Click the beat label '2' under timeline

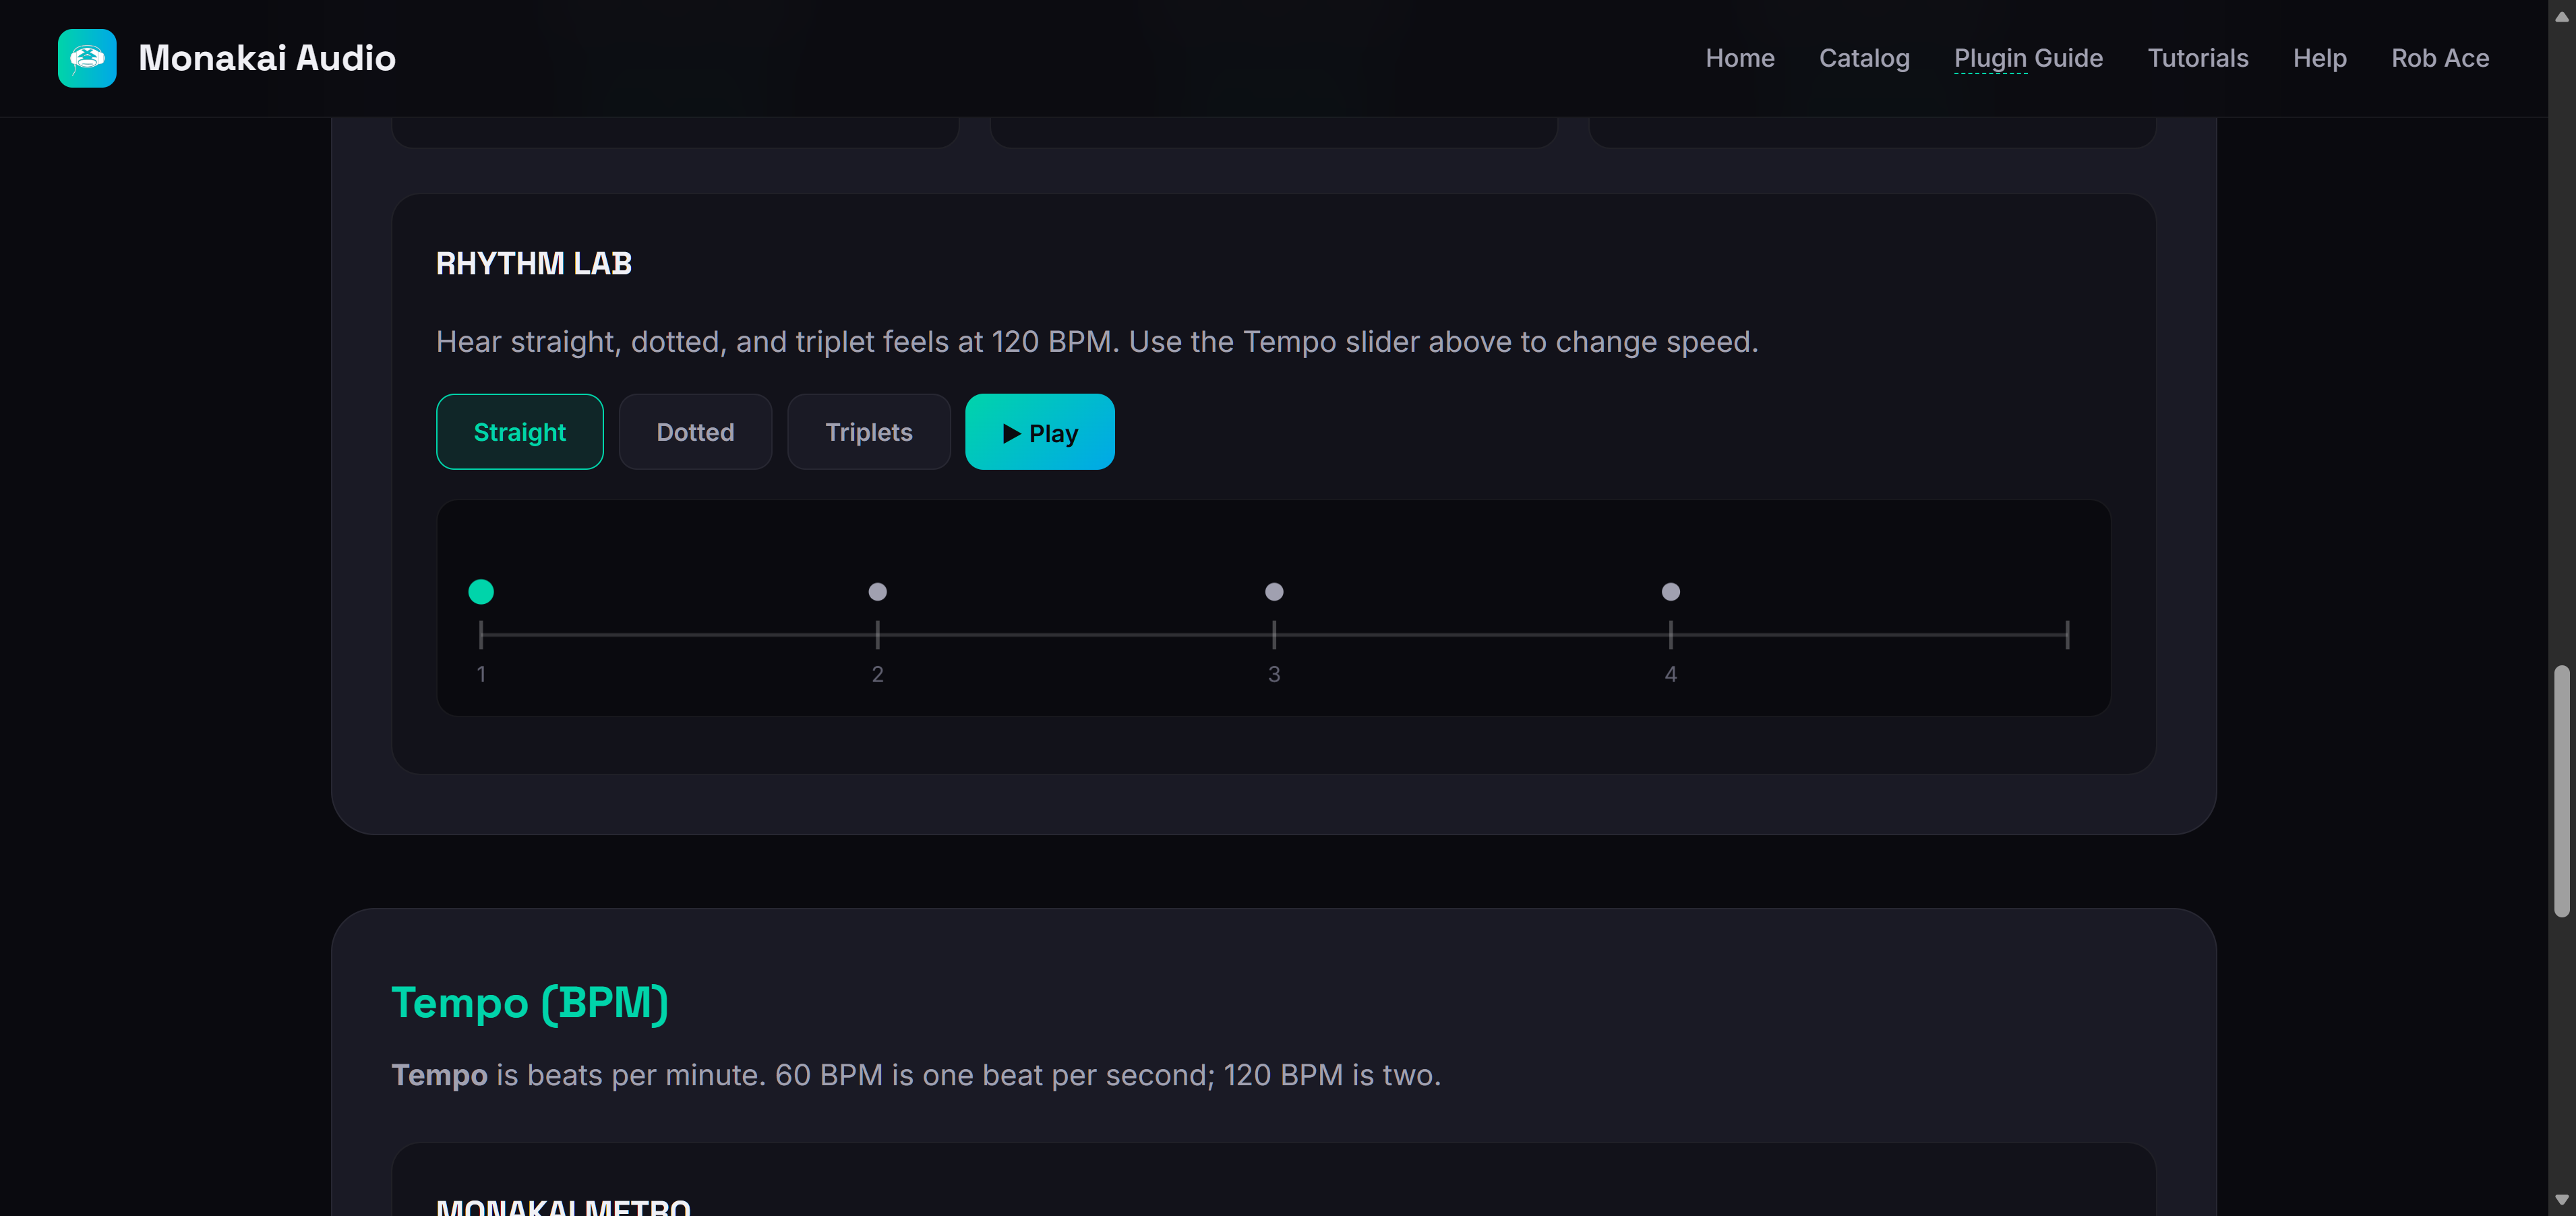(x=877, y=674)
